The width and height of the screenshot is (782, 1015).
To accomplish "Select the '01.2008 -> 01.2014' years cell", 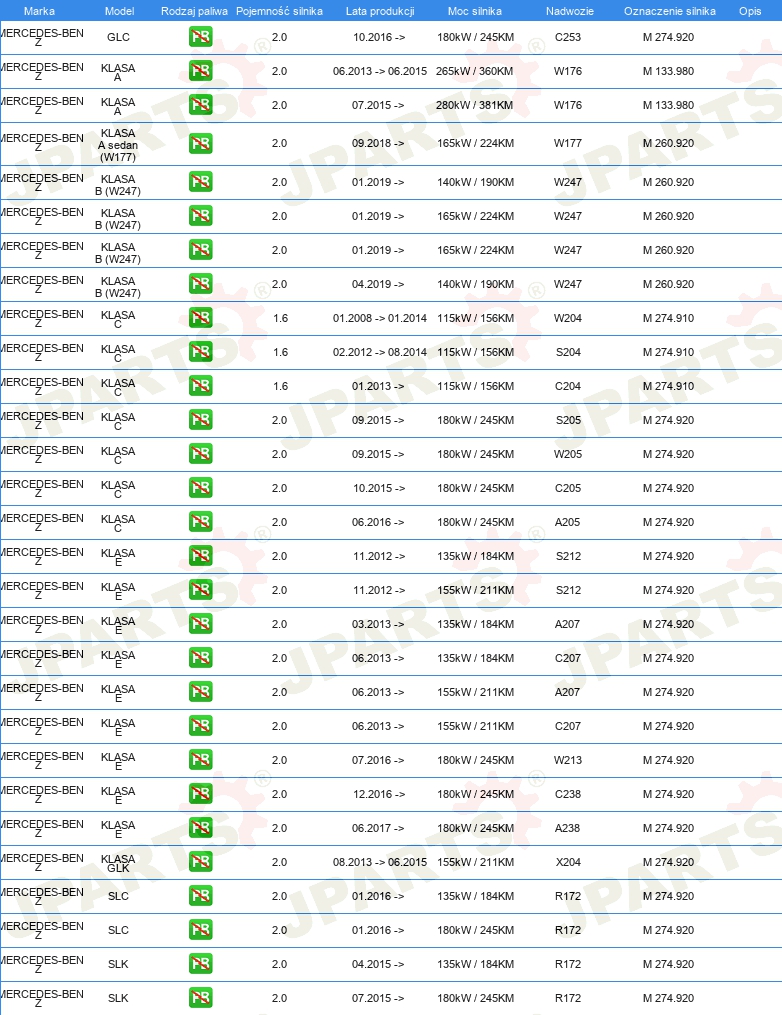I will pos(380,318).
